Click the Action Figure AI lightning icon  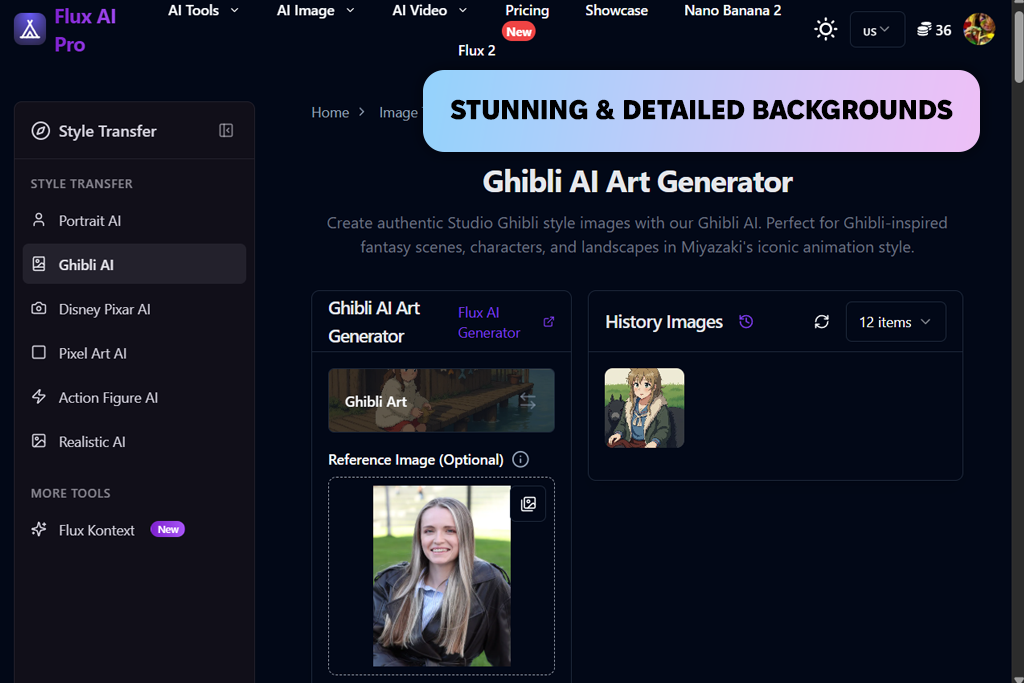(x=39, y=397)
